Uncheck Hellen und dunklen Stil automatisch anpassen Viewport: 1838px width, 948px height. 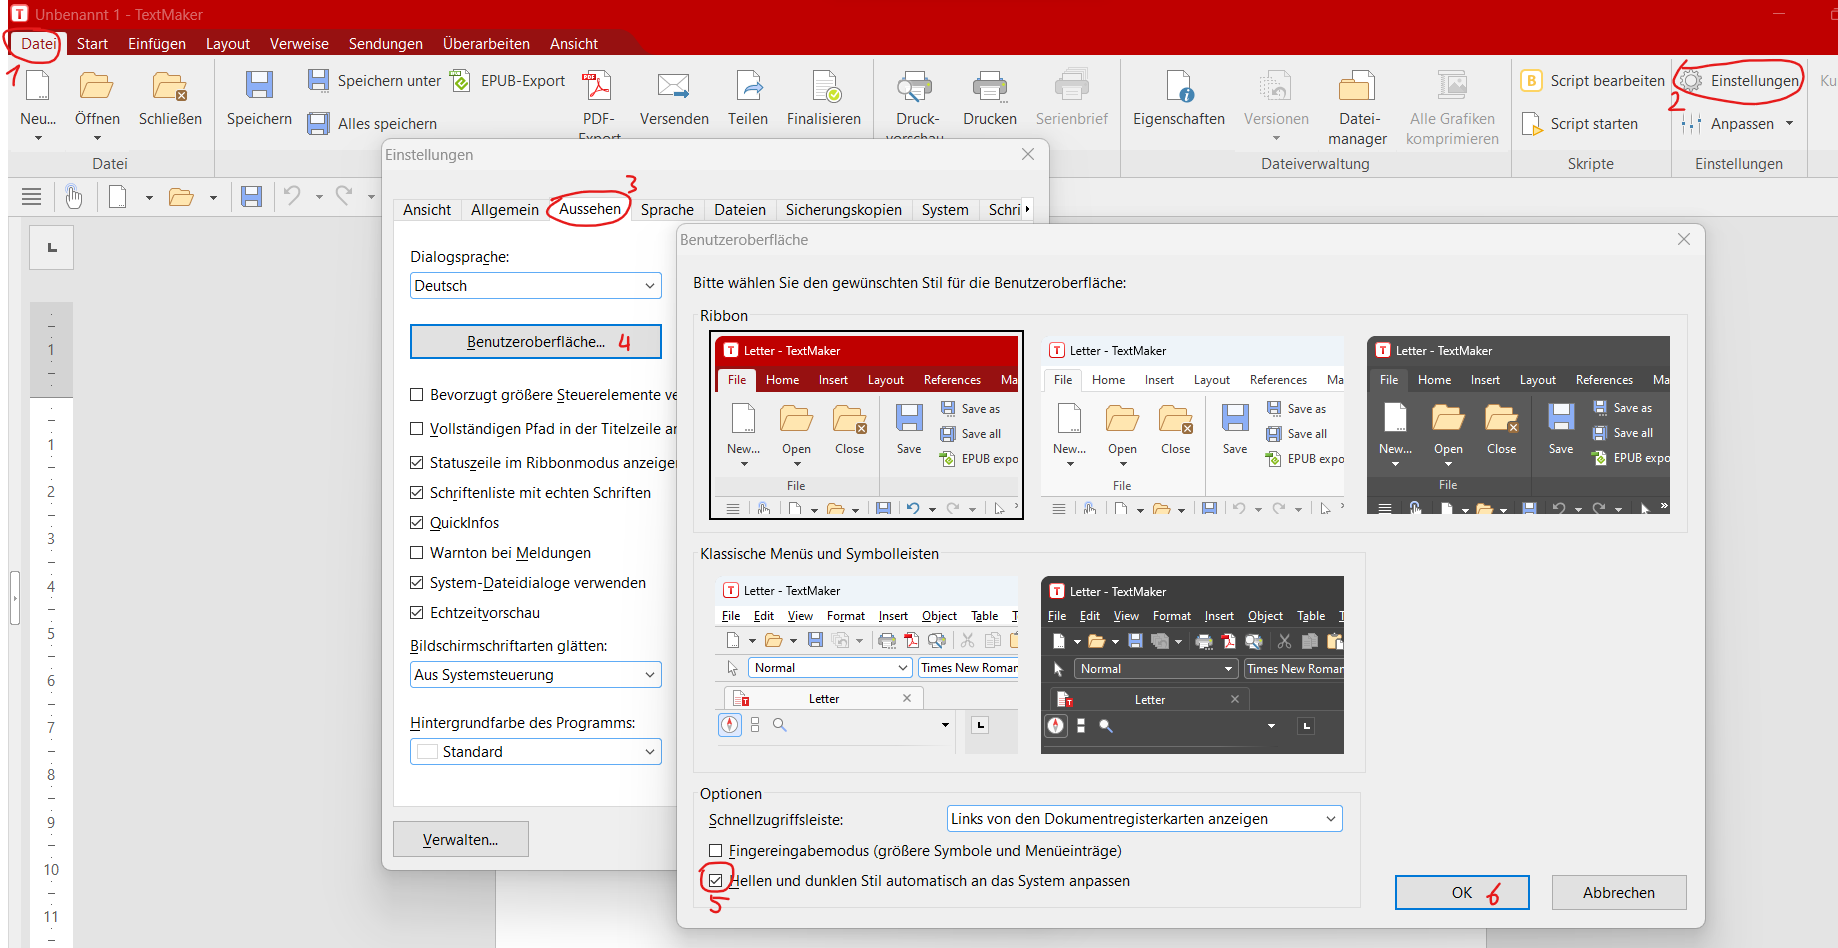pos(716,881)
